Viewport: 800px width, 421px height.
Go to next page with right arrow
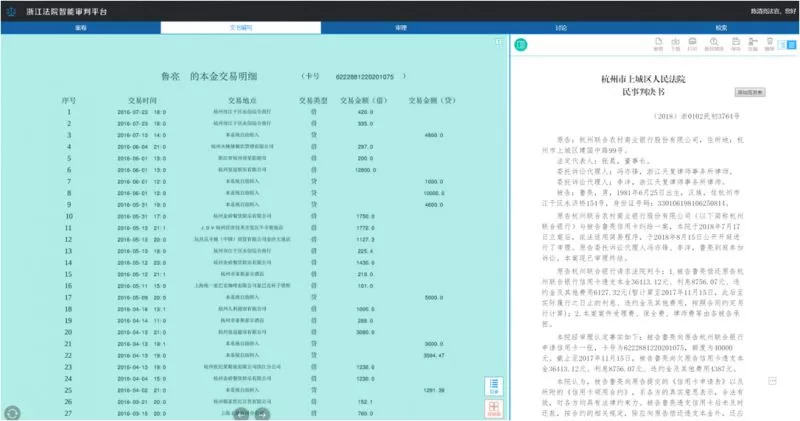click(262, 414)
